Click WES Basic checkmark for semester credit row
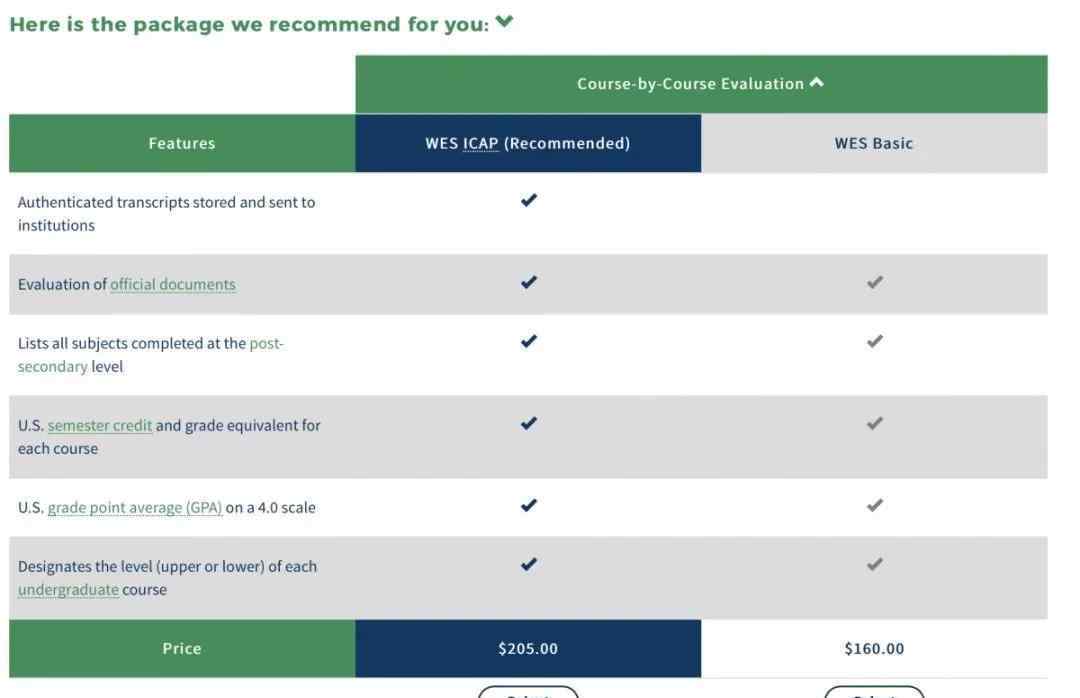This screenshot has height=698, width=1080. click(x=875, y=423)
